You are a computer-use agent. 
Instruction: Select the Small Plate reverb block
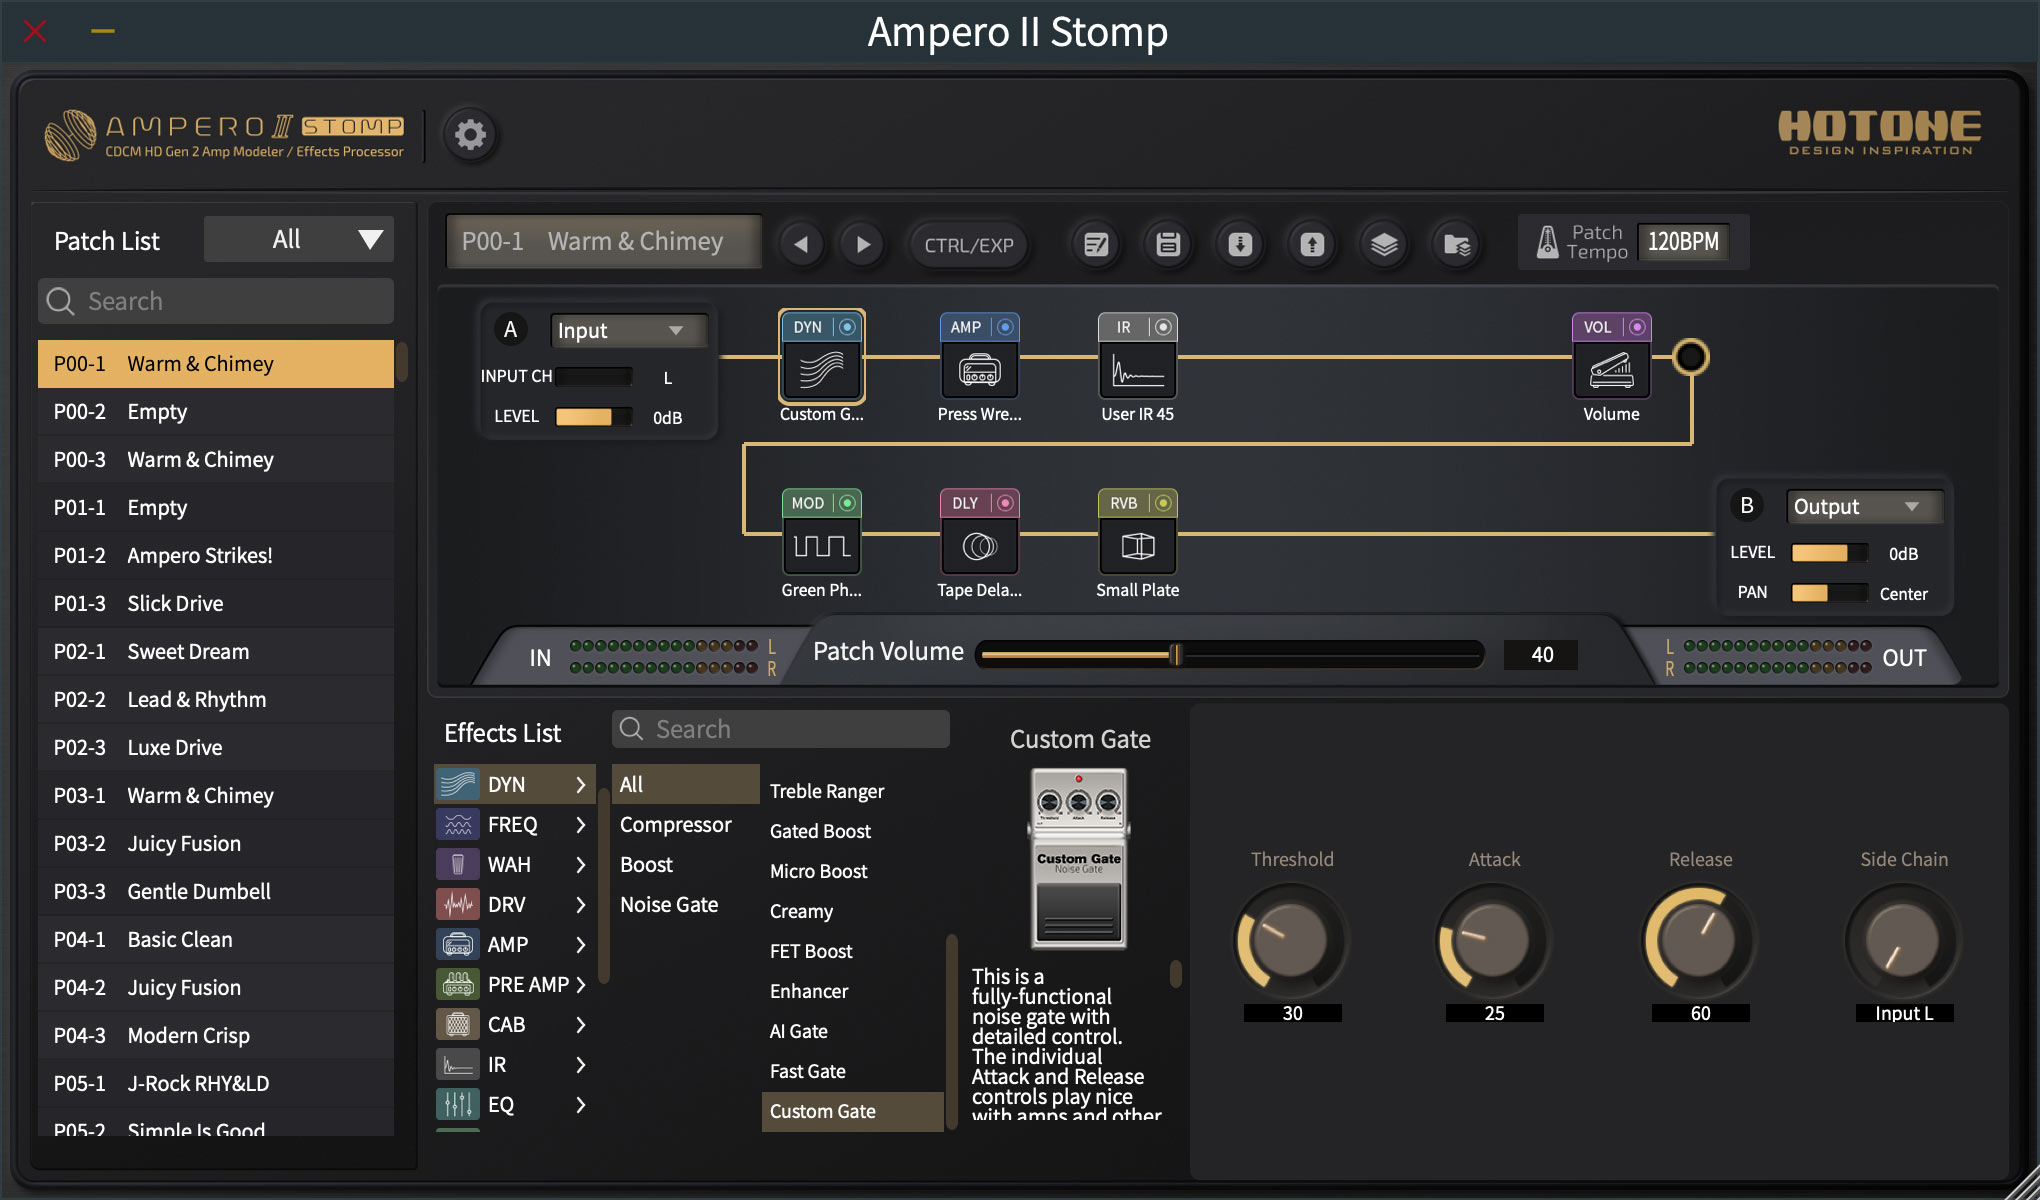(x=1137, y=545)
